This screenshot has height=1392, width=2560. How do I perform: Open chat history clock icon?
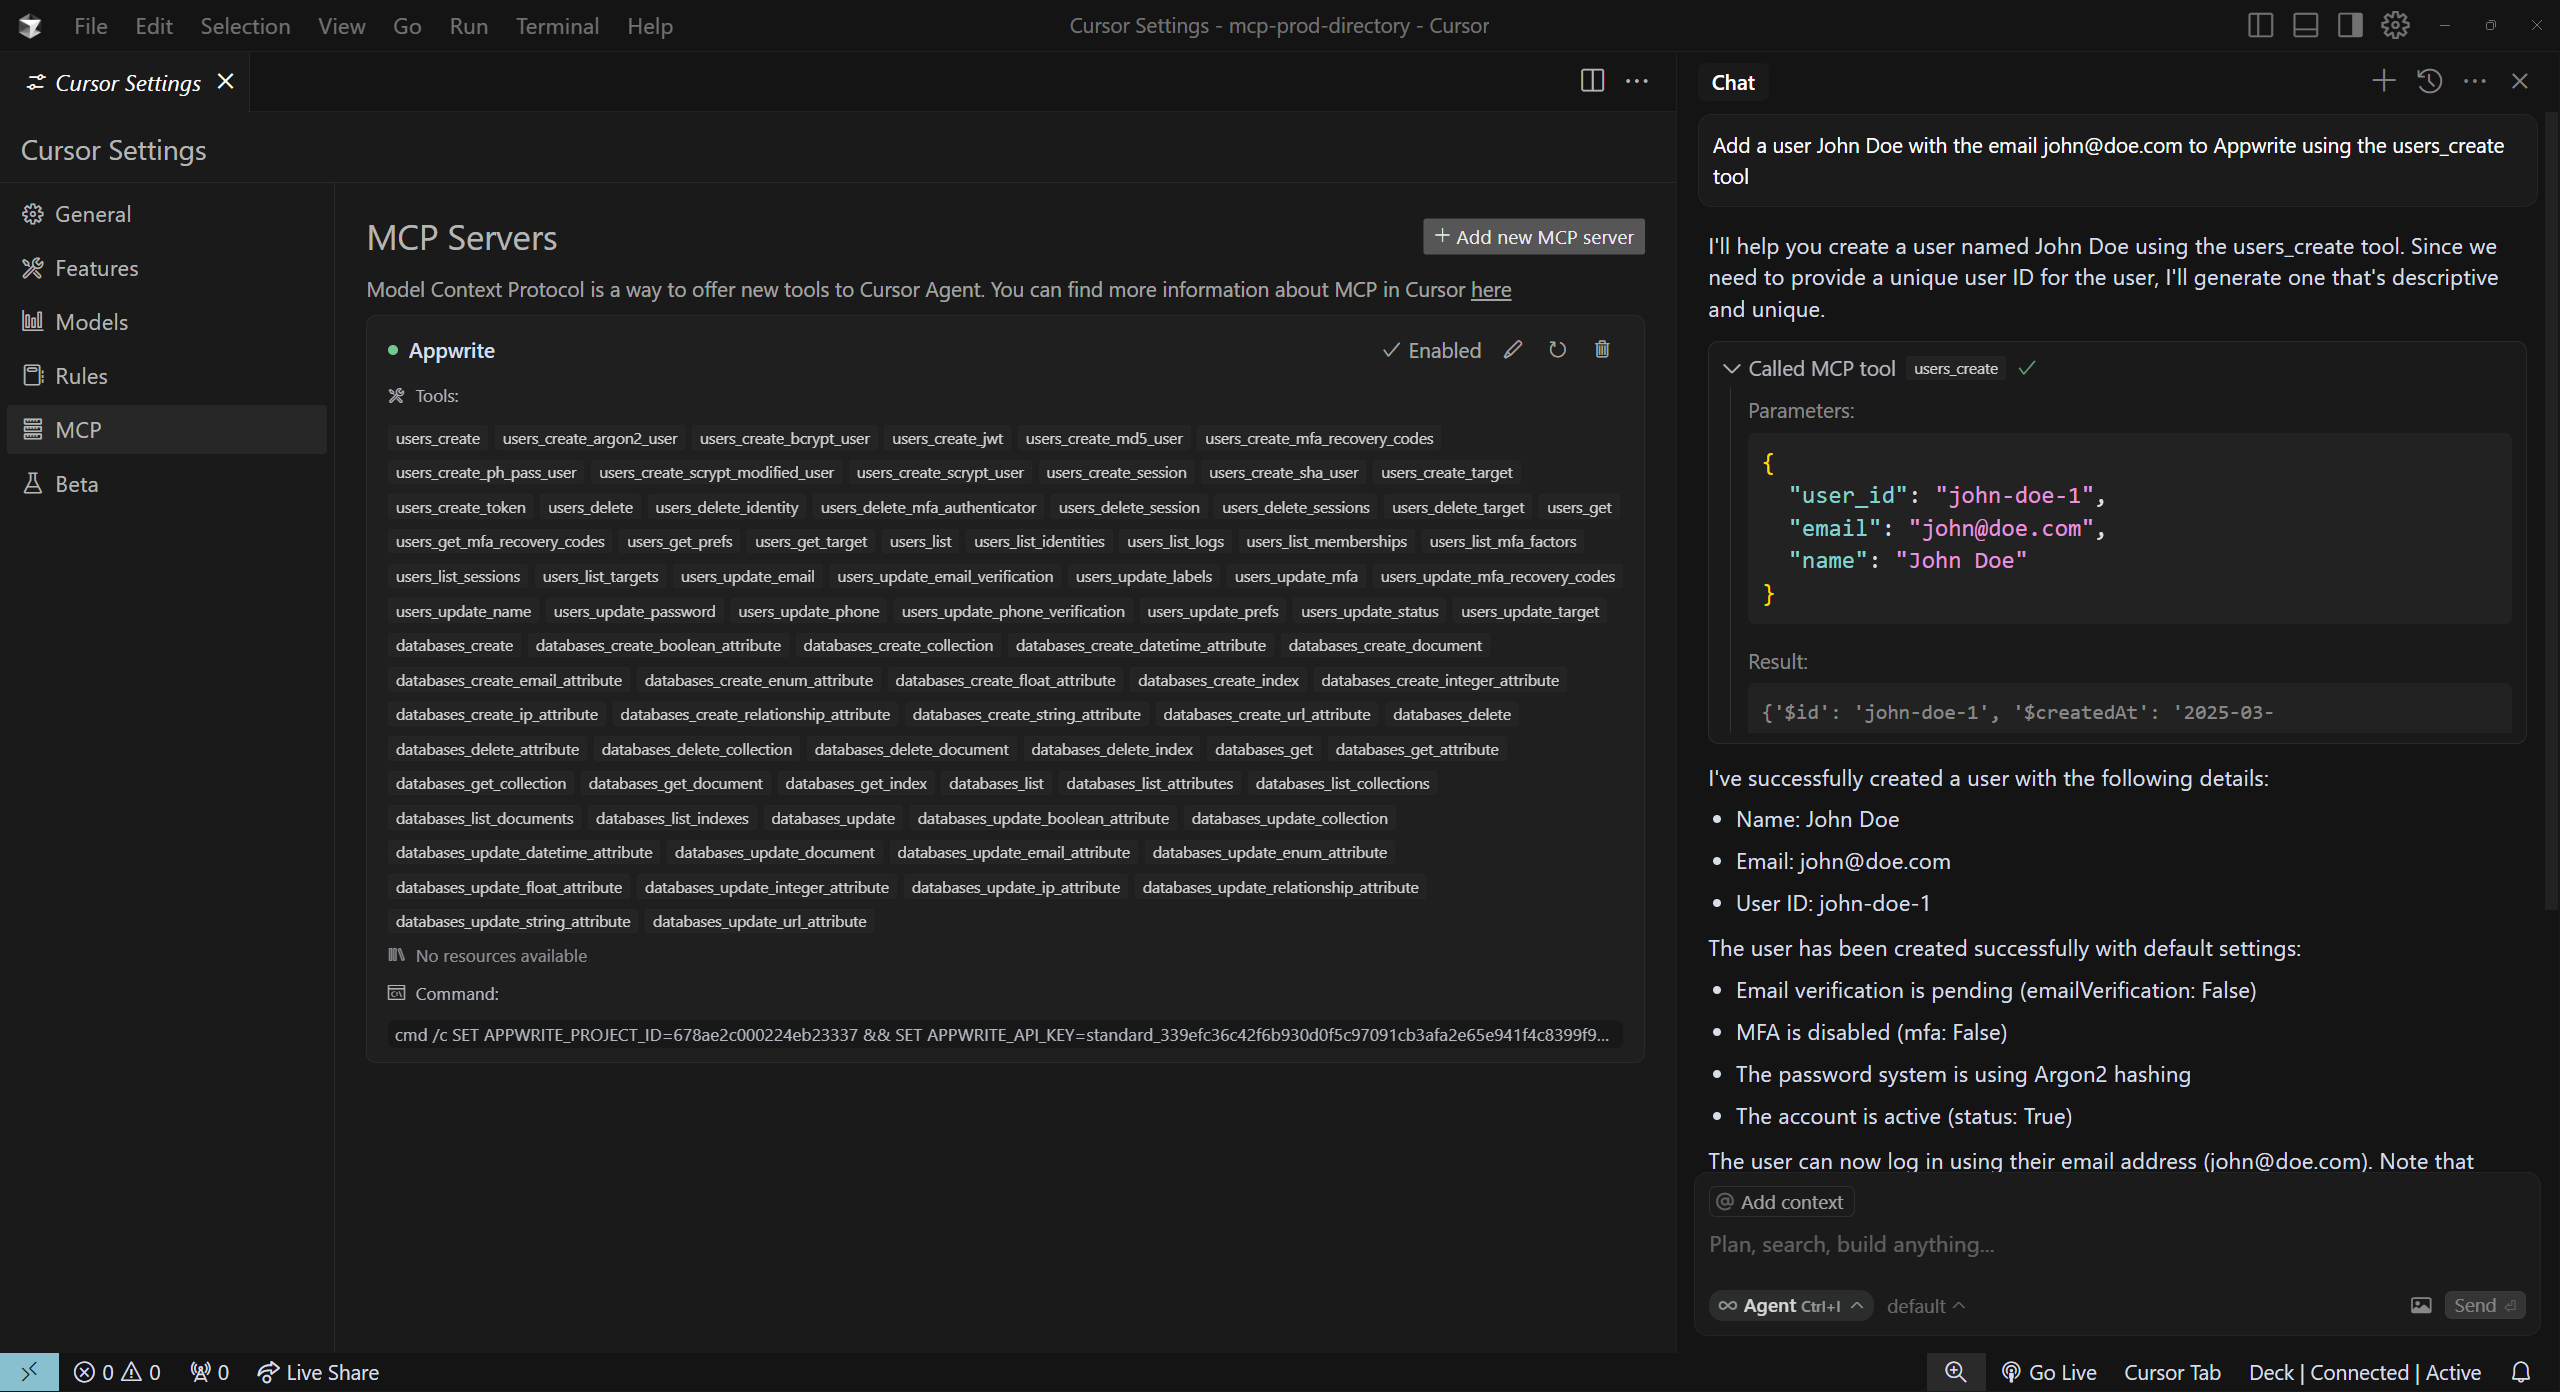click(x=2429, y=81)
